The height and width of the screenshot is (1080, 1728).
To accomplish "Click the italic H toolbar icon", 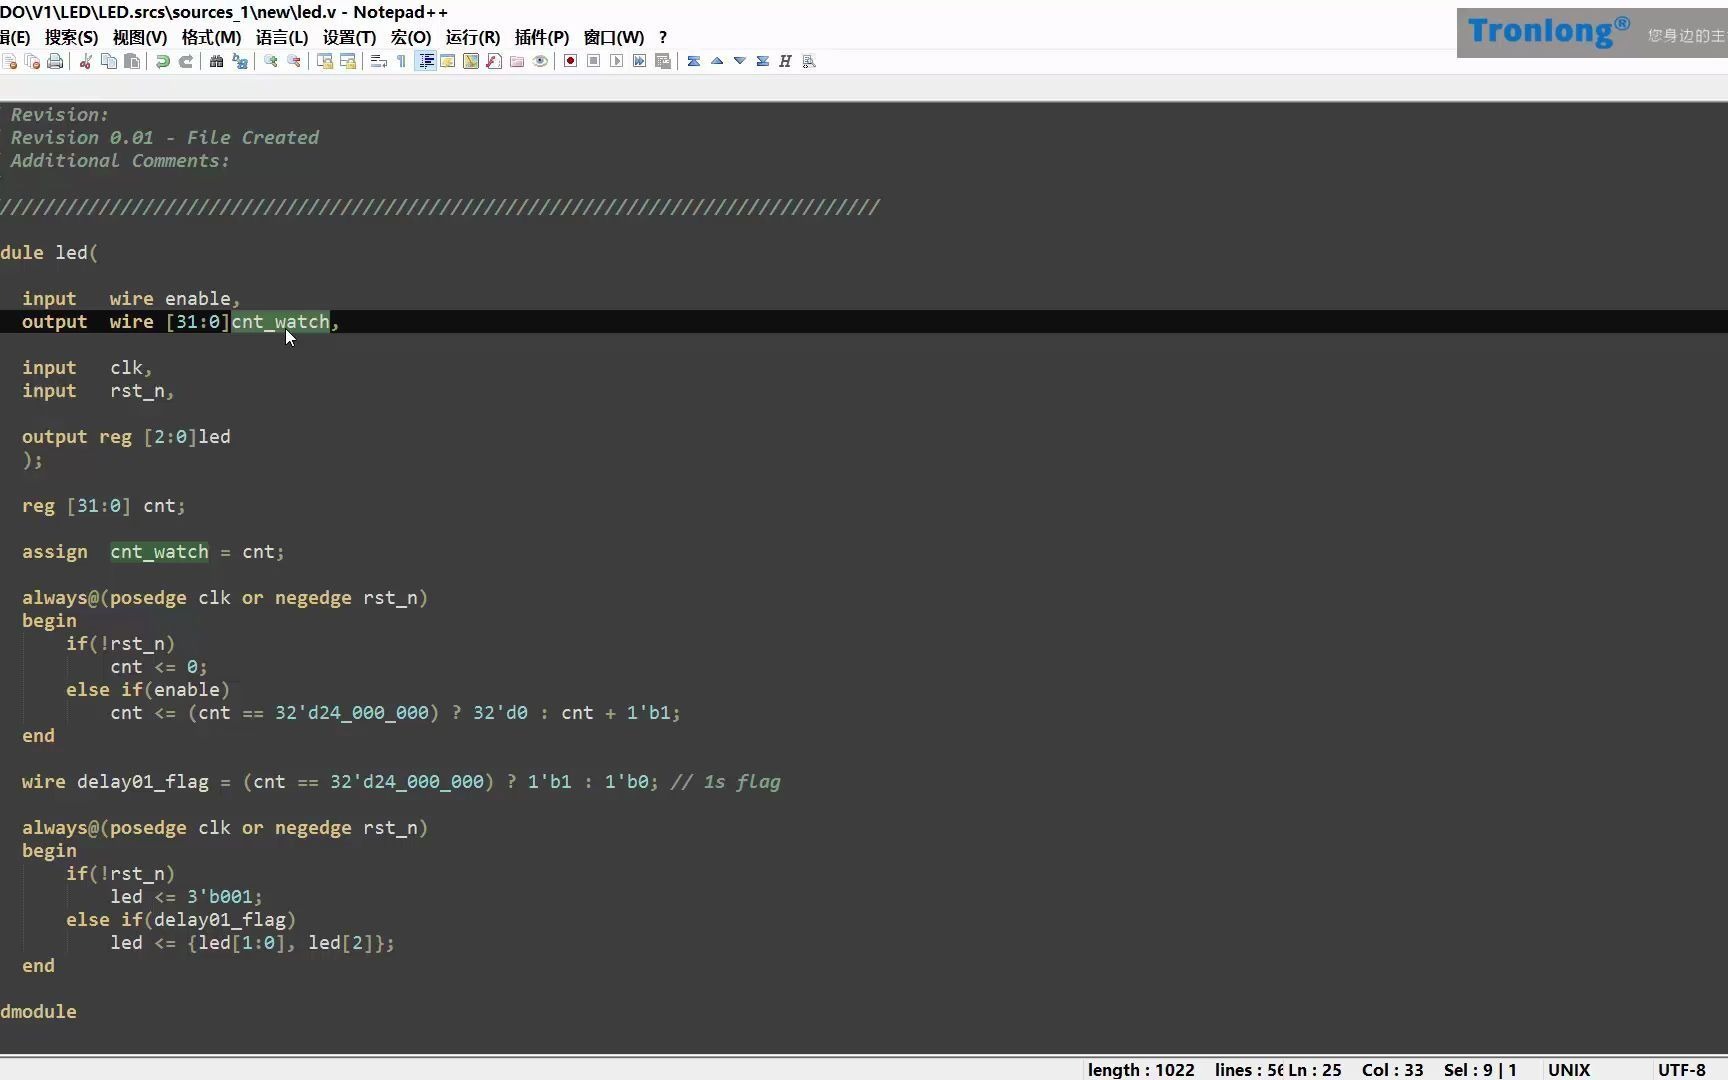I will tap(786, 62).
